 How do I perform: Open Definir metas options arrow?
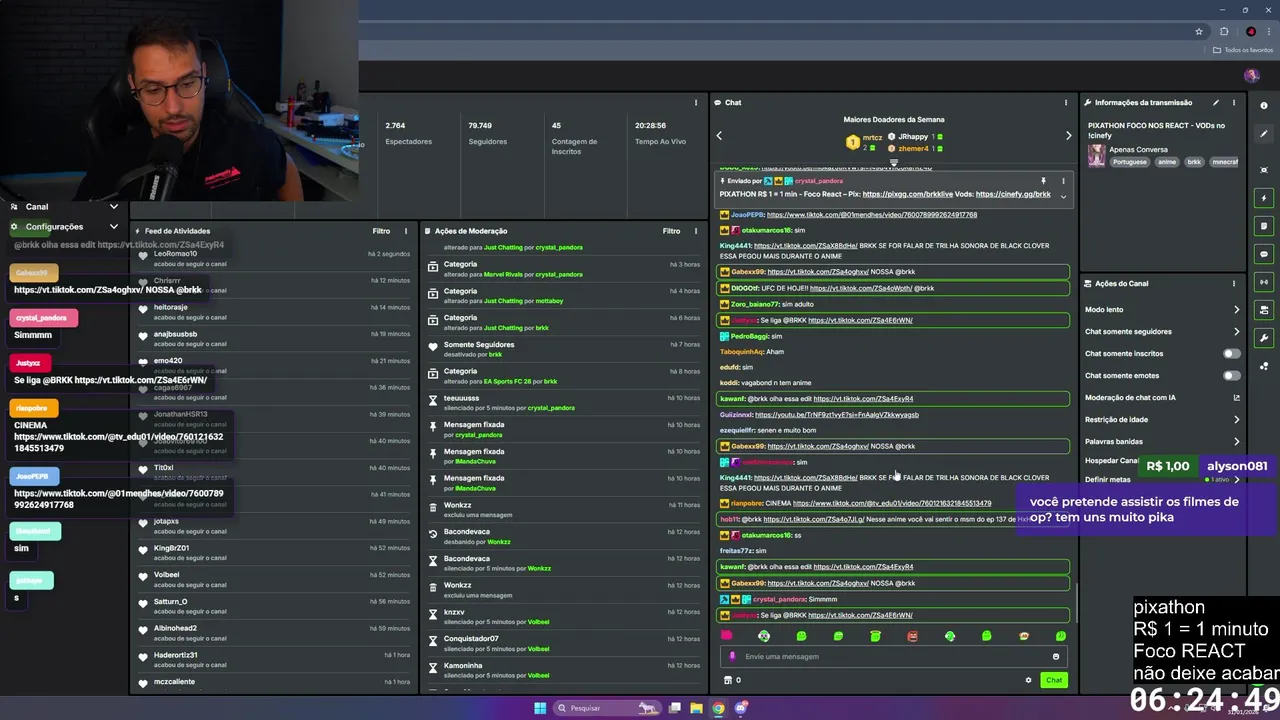point(1236,479)
